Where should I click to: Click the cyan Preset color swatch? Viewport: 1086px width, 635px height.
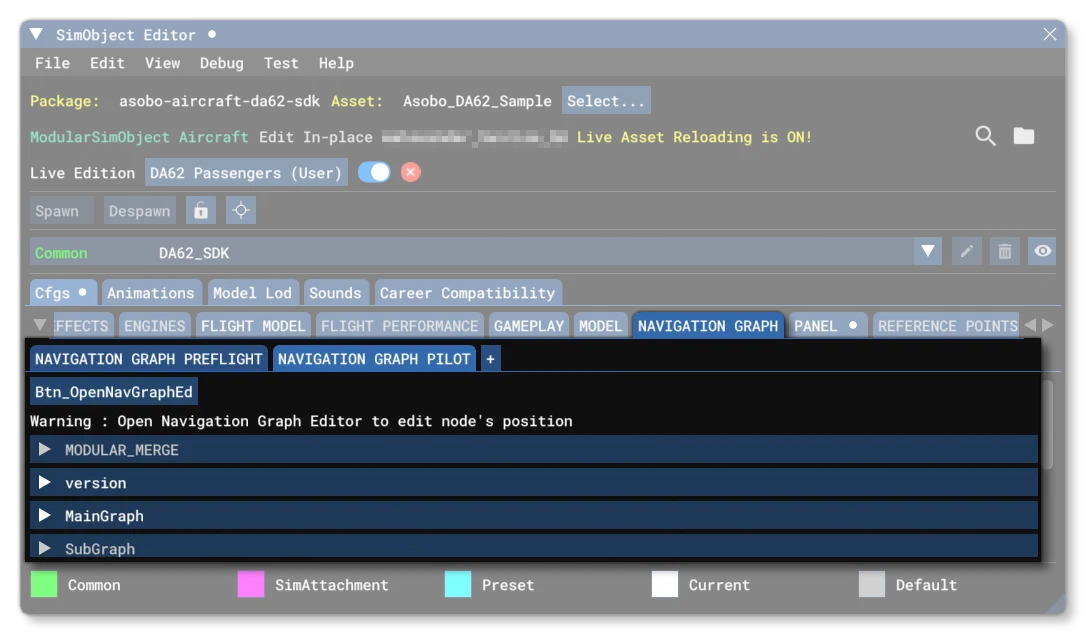tap(458, 584)
